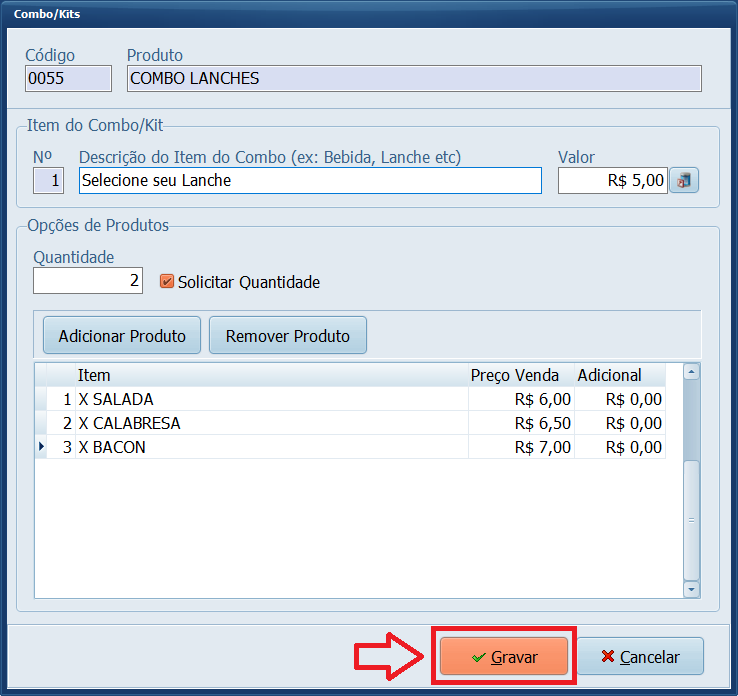Select the X SALADA row

click(351, 399)
